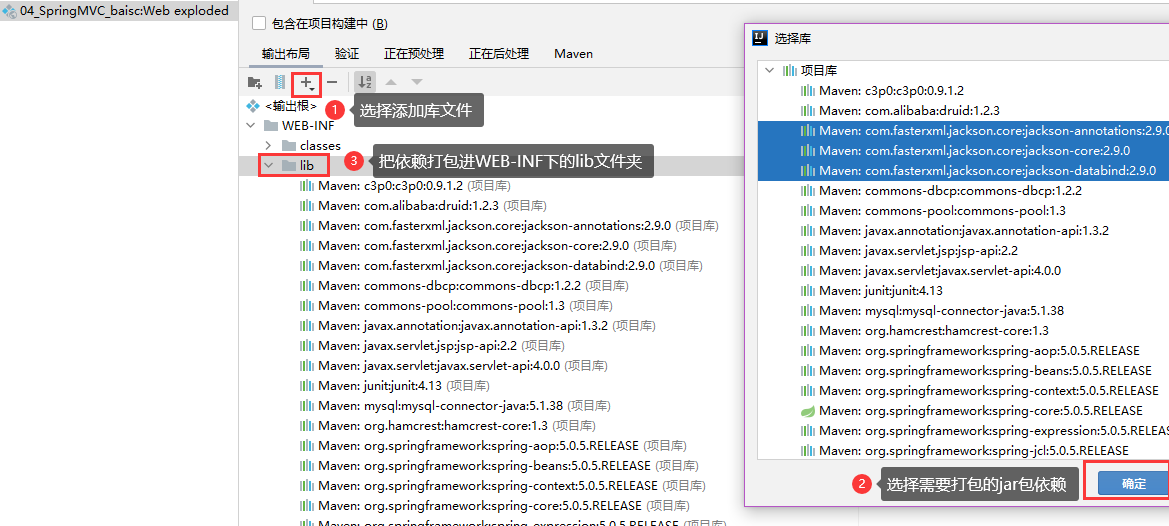
Task: Click the create archive toolbar icon
Action: (280, 82)
